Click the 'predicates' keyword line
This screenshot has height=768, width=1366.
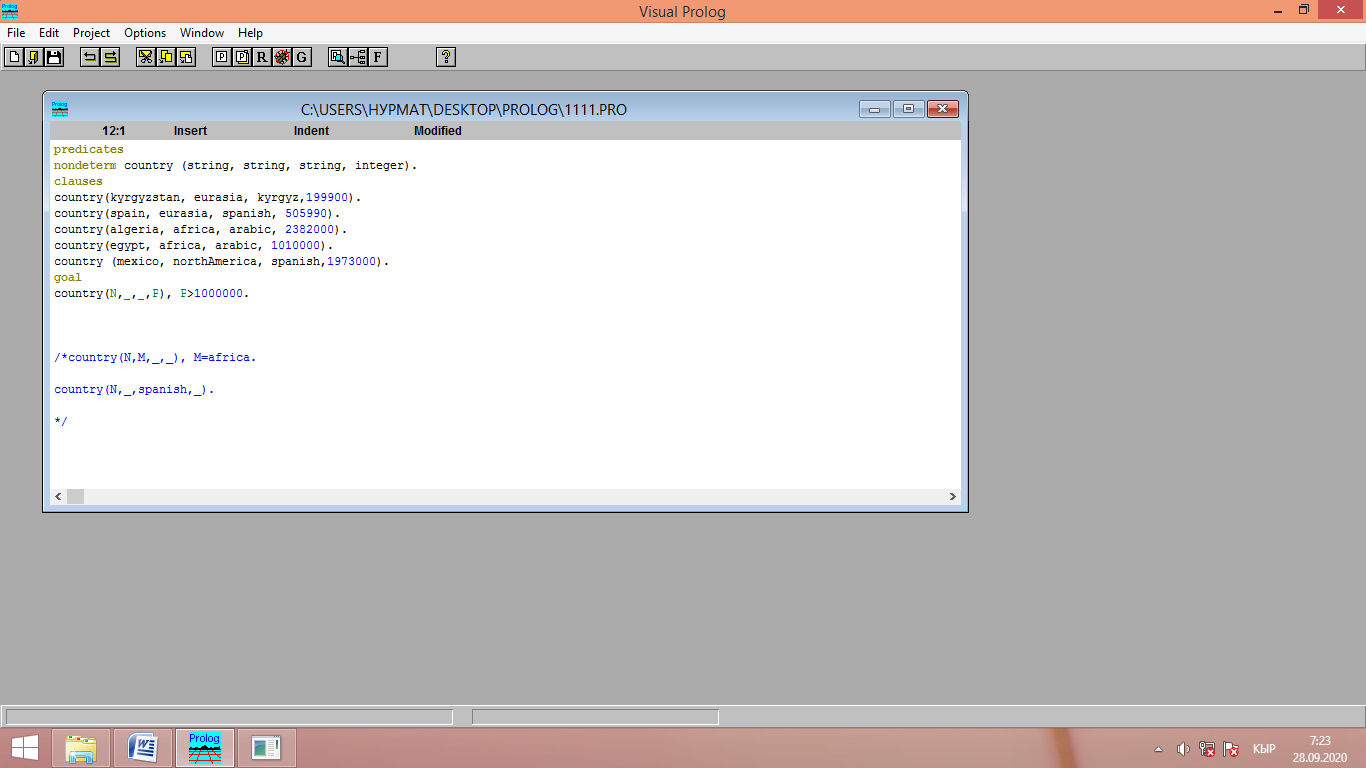point(89,150)
